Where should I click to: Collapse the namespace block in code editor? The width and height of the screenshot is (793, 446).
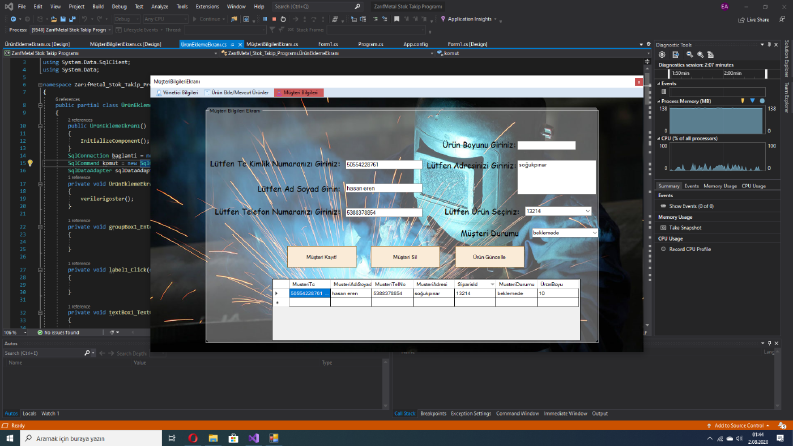[40, 85]
